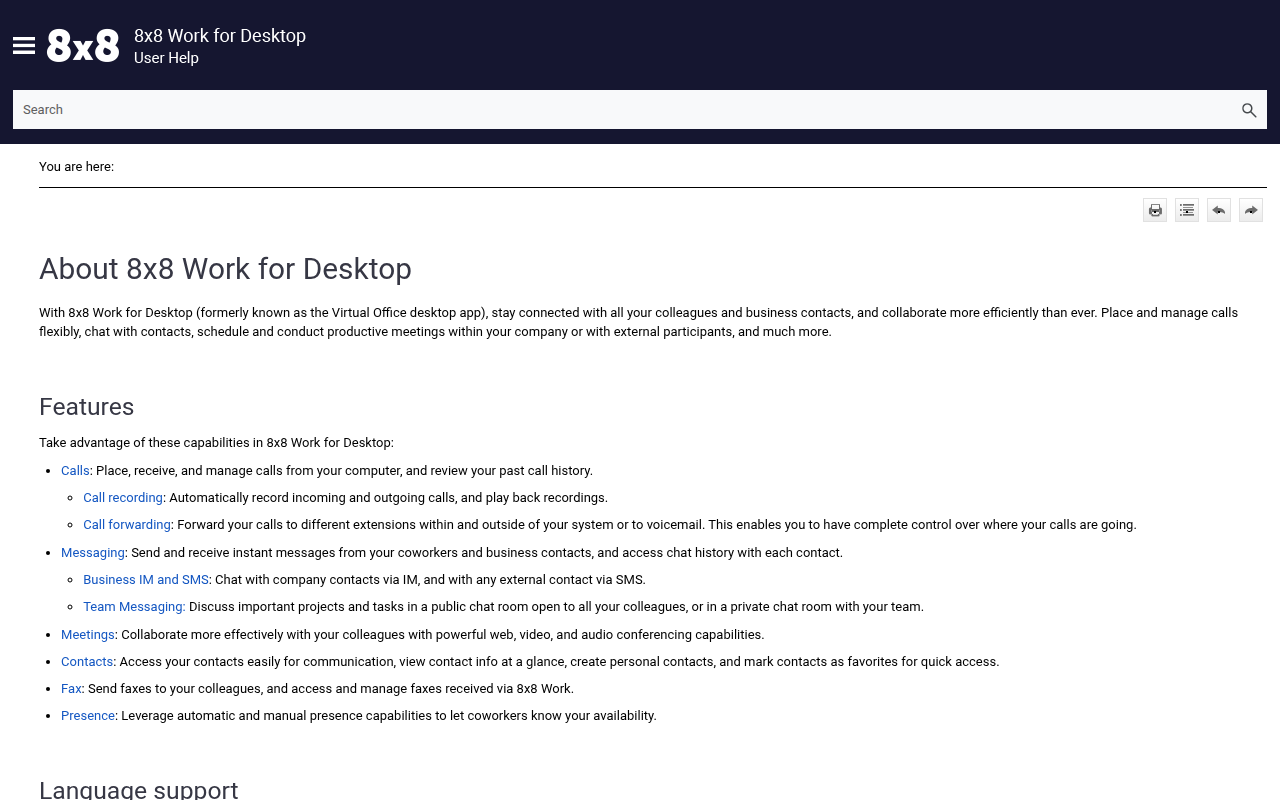Open the Call forwarding link

pyautogui.click(x=127, y=525)
